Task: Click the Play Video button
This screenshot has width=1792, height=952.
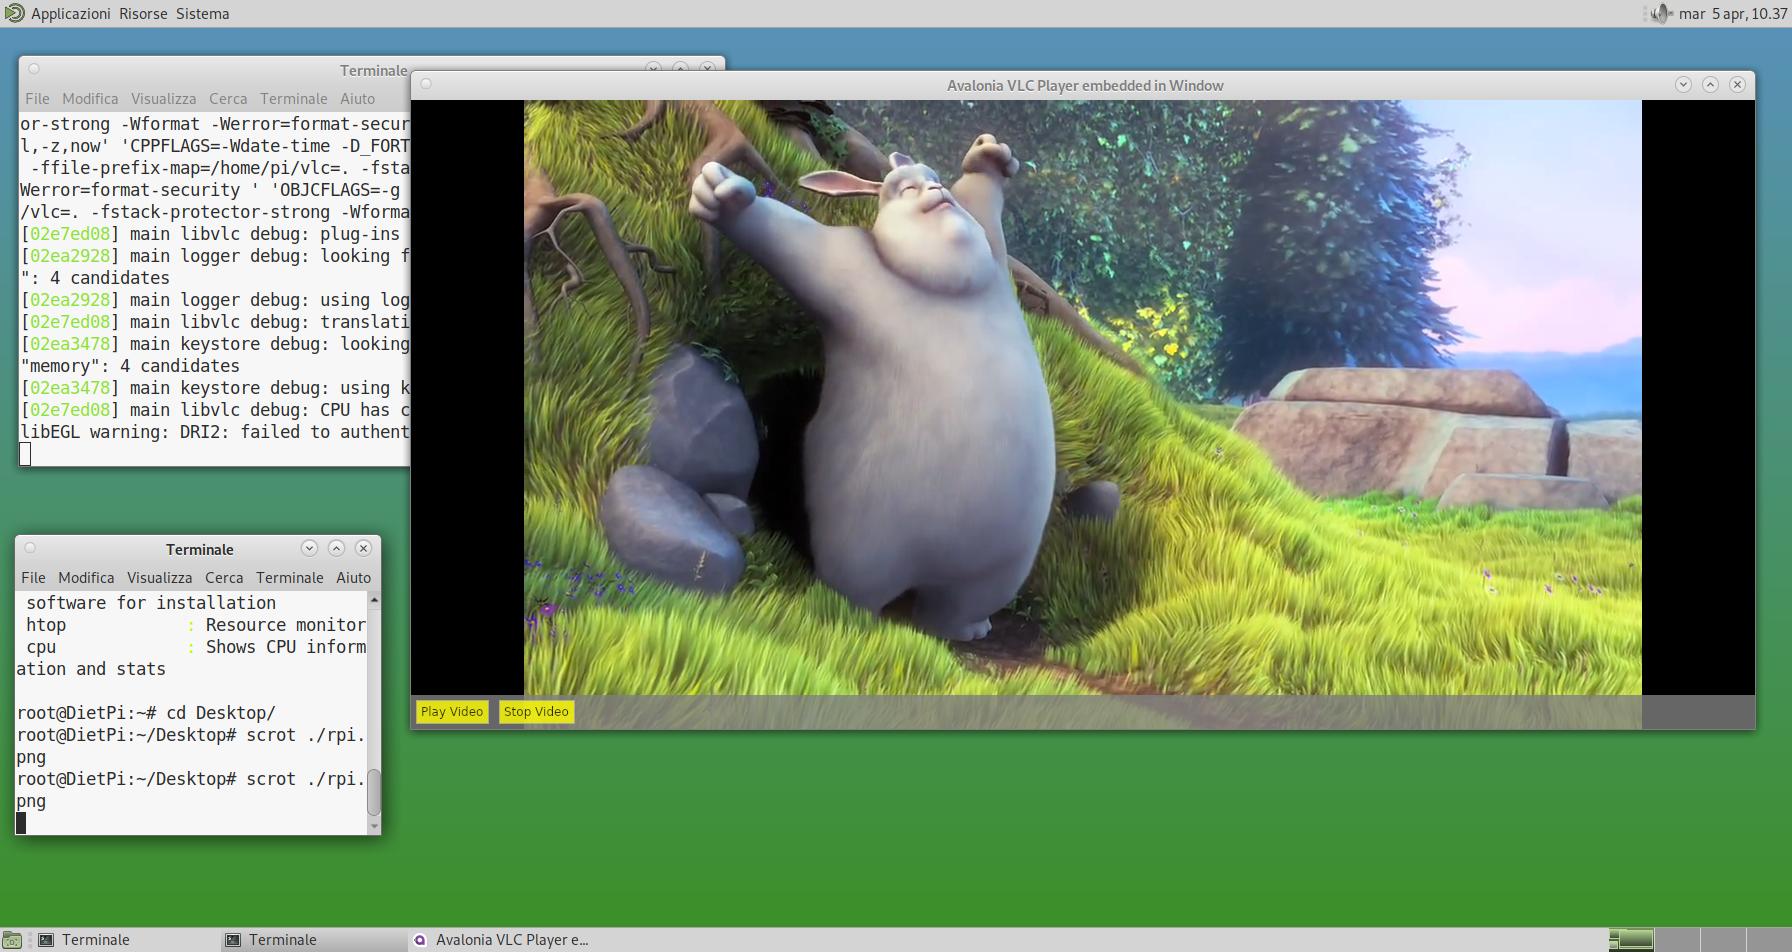Action: pos(452,712)
